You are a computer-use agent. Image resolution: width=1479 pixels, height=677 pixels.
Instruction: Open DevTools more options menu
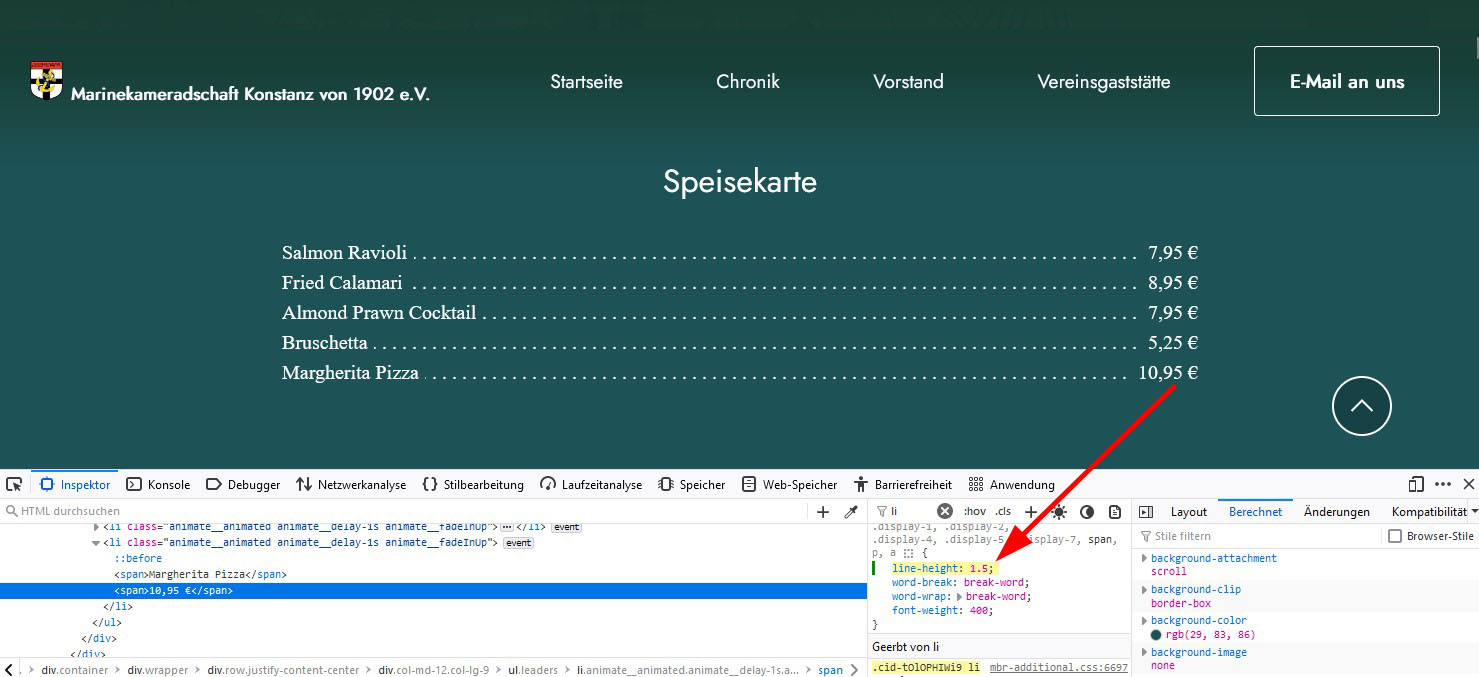pos(1443,485)
